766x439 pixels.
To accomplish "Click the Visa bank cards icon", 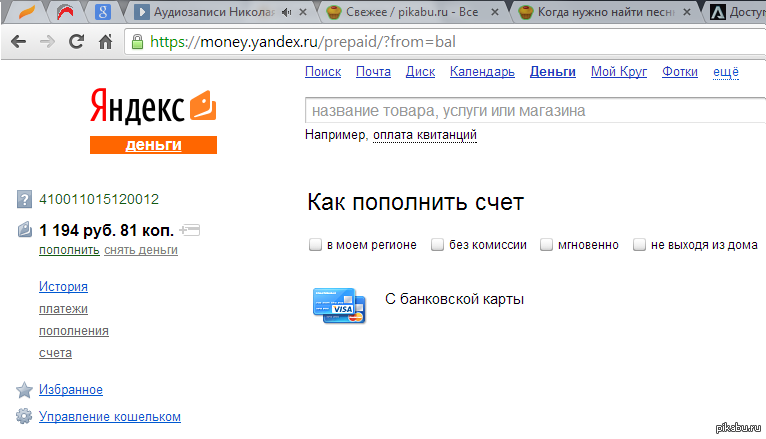I will [x=339, y=305].
